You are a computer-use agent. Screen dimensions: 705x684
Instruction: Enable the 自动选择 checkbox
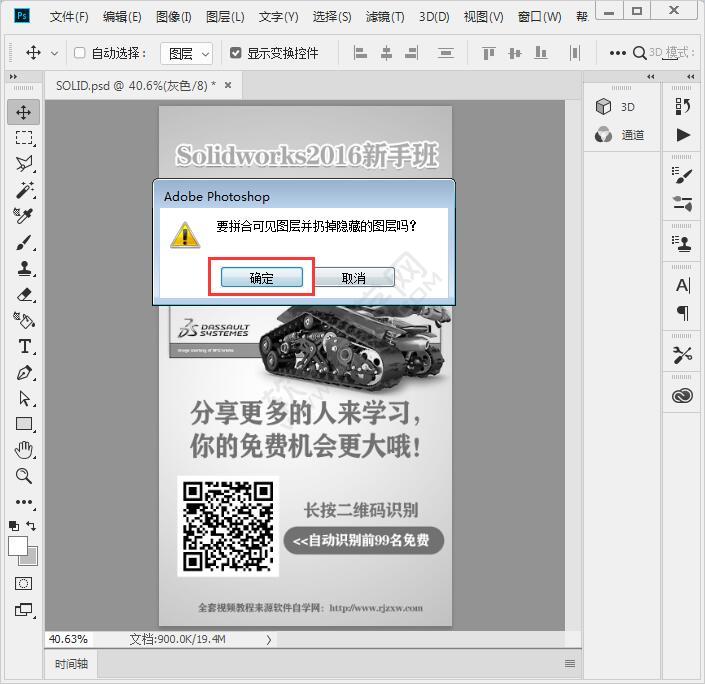point(80,53)
